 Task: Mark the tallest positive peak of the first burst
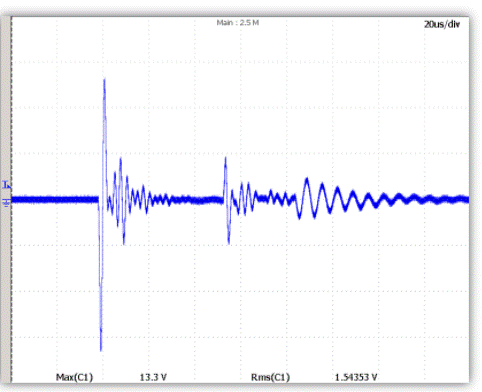[x=104, y=80]
